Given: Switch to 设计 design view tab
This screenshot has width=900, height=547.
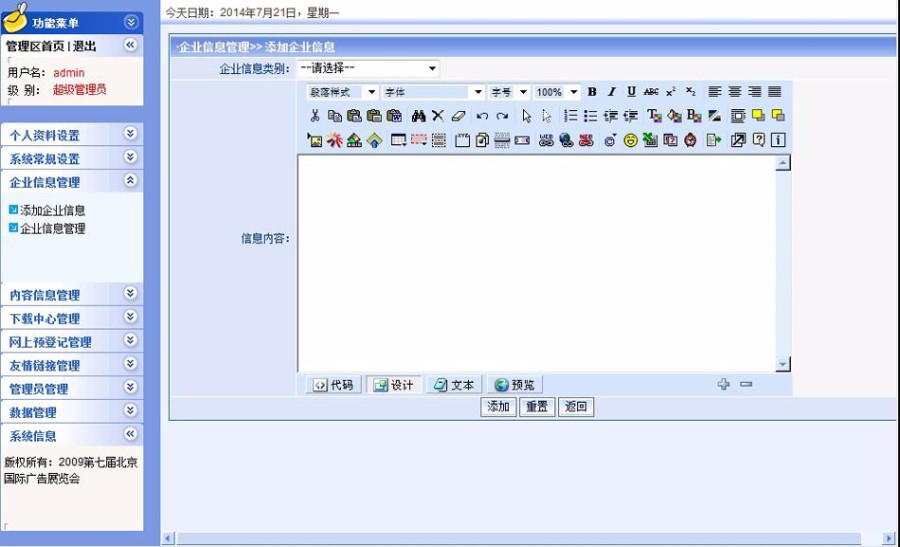Looking at the screenshot, I should click(394, 385).
